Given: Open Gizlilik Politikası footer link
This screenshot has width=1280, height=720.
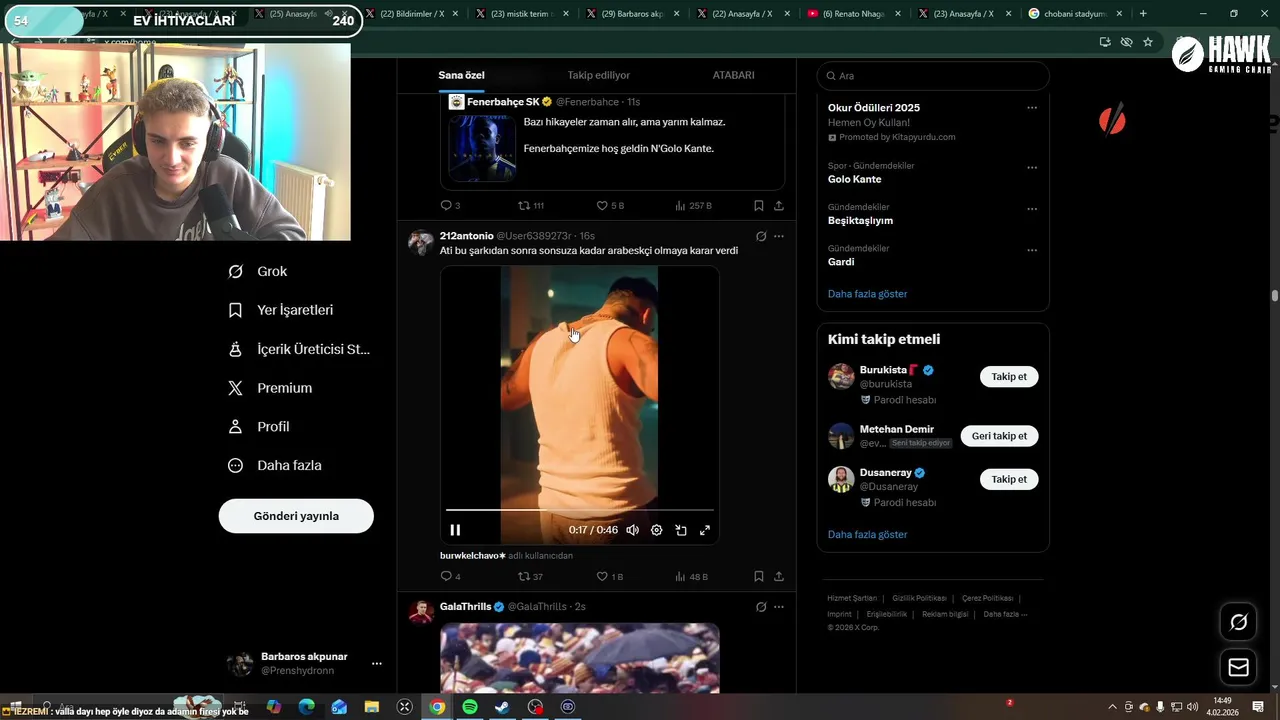Looking at the screenshot, I should click(919, 598).
